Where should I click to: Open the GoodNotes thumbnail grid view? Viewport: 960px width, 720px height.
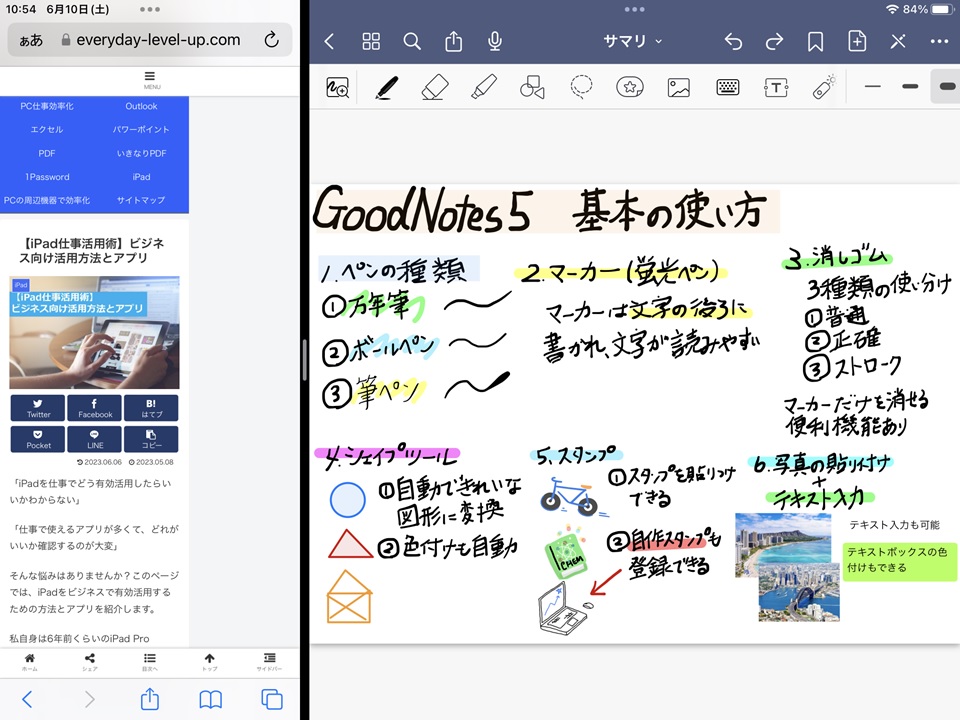(x=371, y=41)
